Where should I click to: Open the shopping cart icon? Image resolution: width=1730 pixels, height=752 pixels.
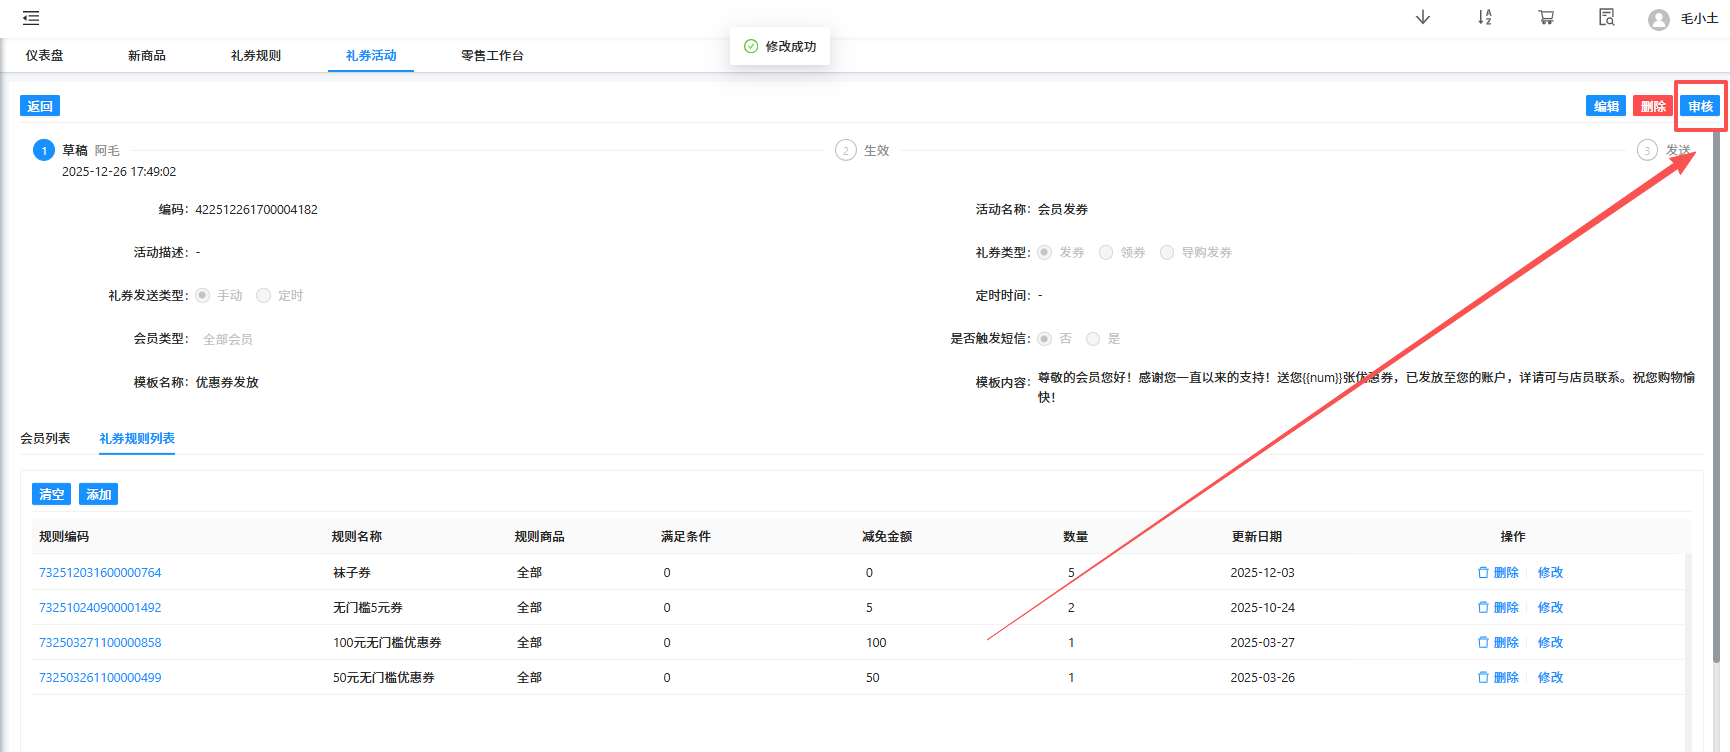[1546, 17]
